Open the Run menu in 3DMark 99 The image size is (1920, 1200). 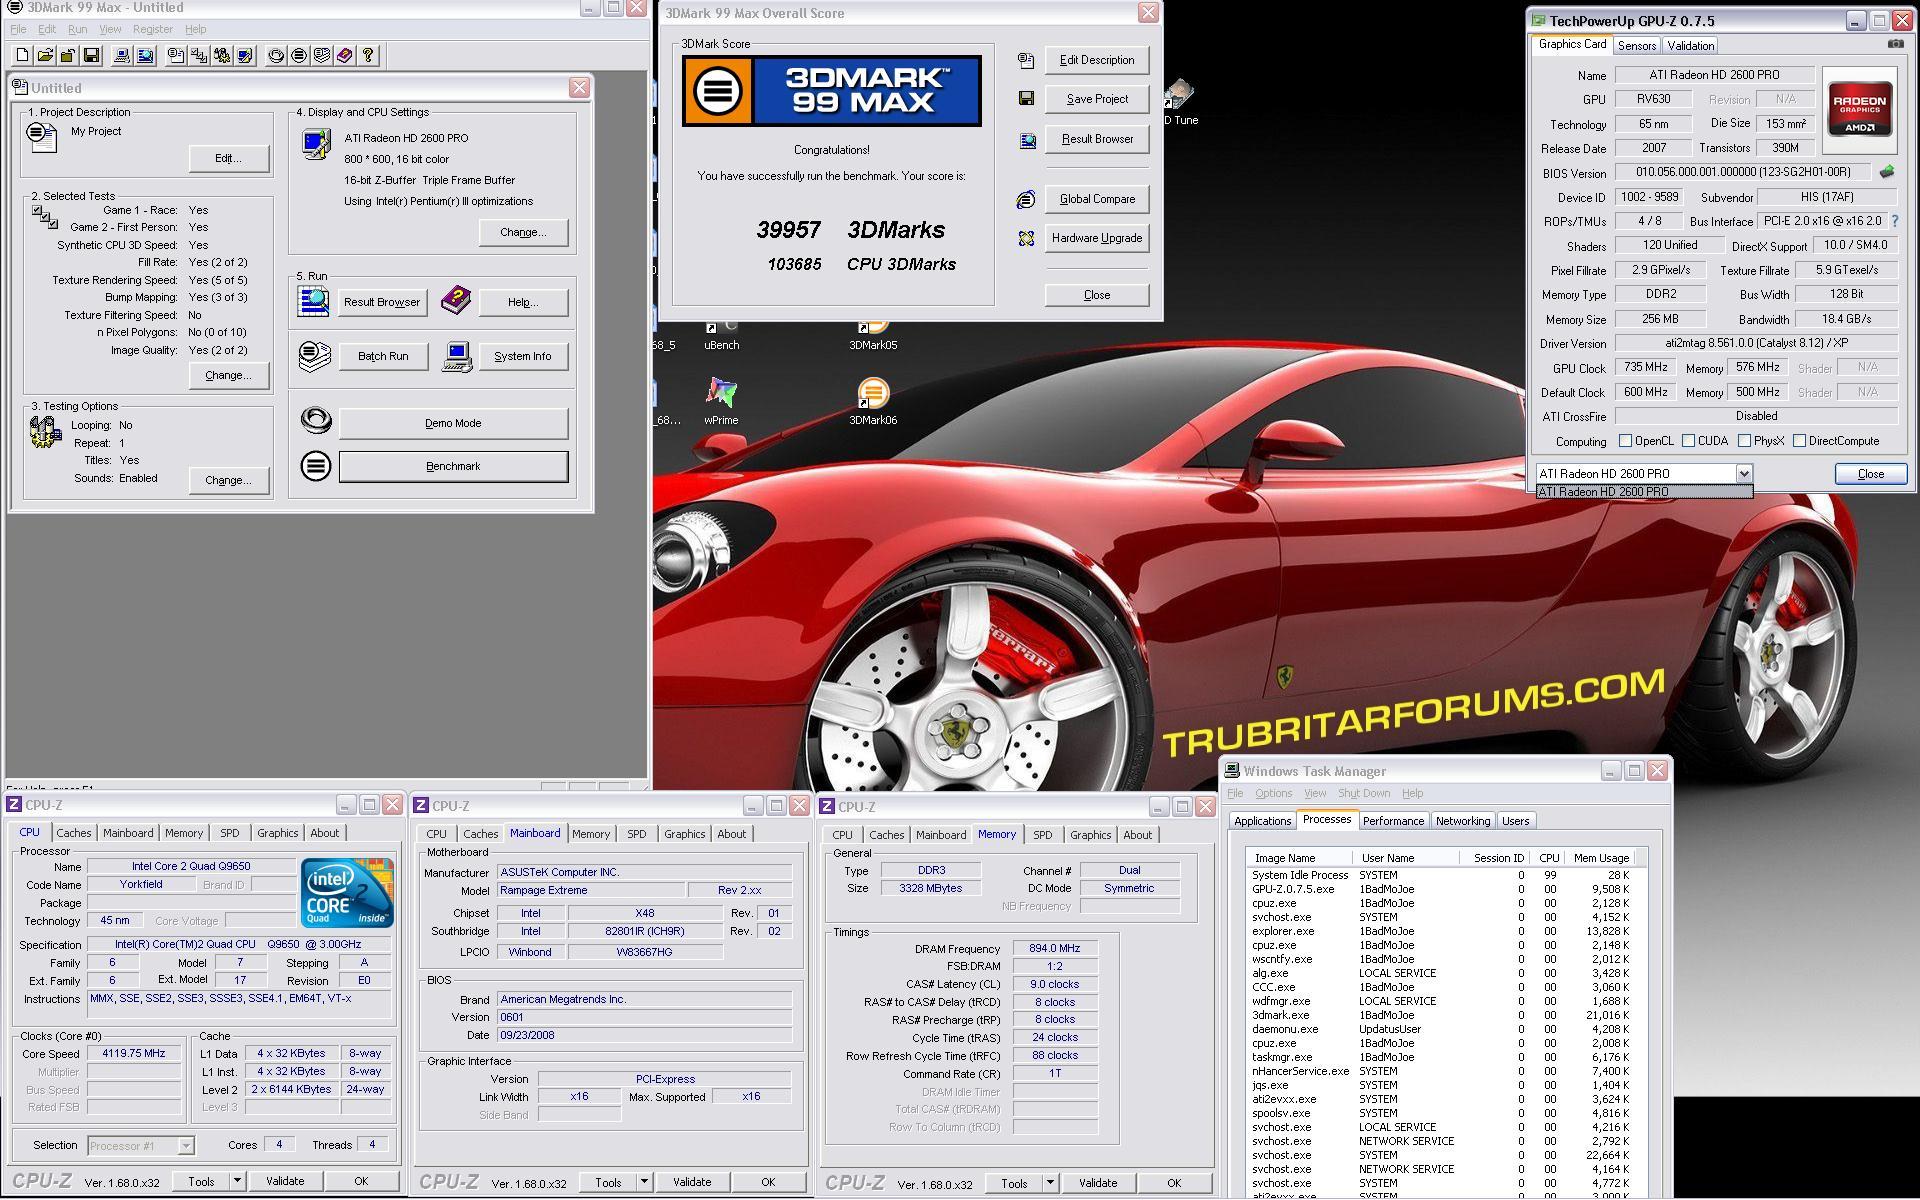77,30
